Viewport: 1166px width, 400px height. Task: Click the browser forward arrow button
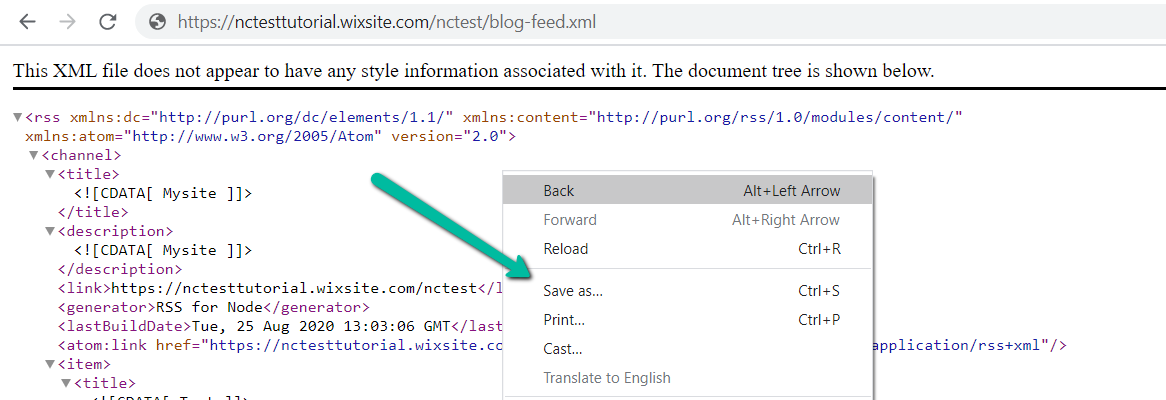[x=67, y=21]
